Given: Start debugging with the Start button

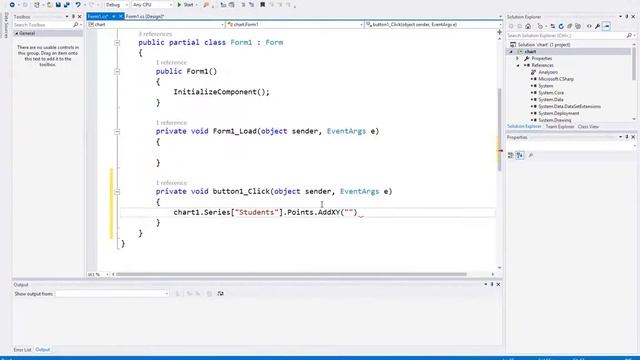Looking at the screenshot, I should (185, 5).
